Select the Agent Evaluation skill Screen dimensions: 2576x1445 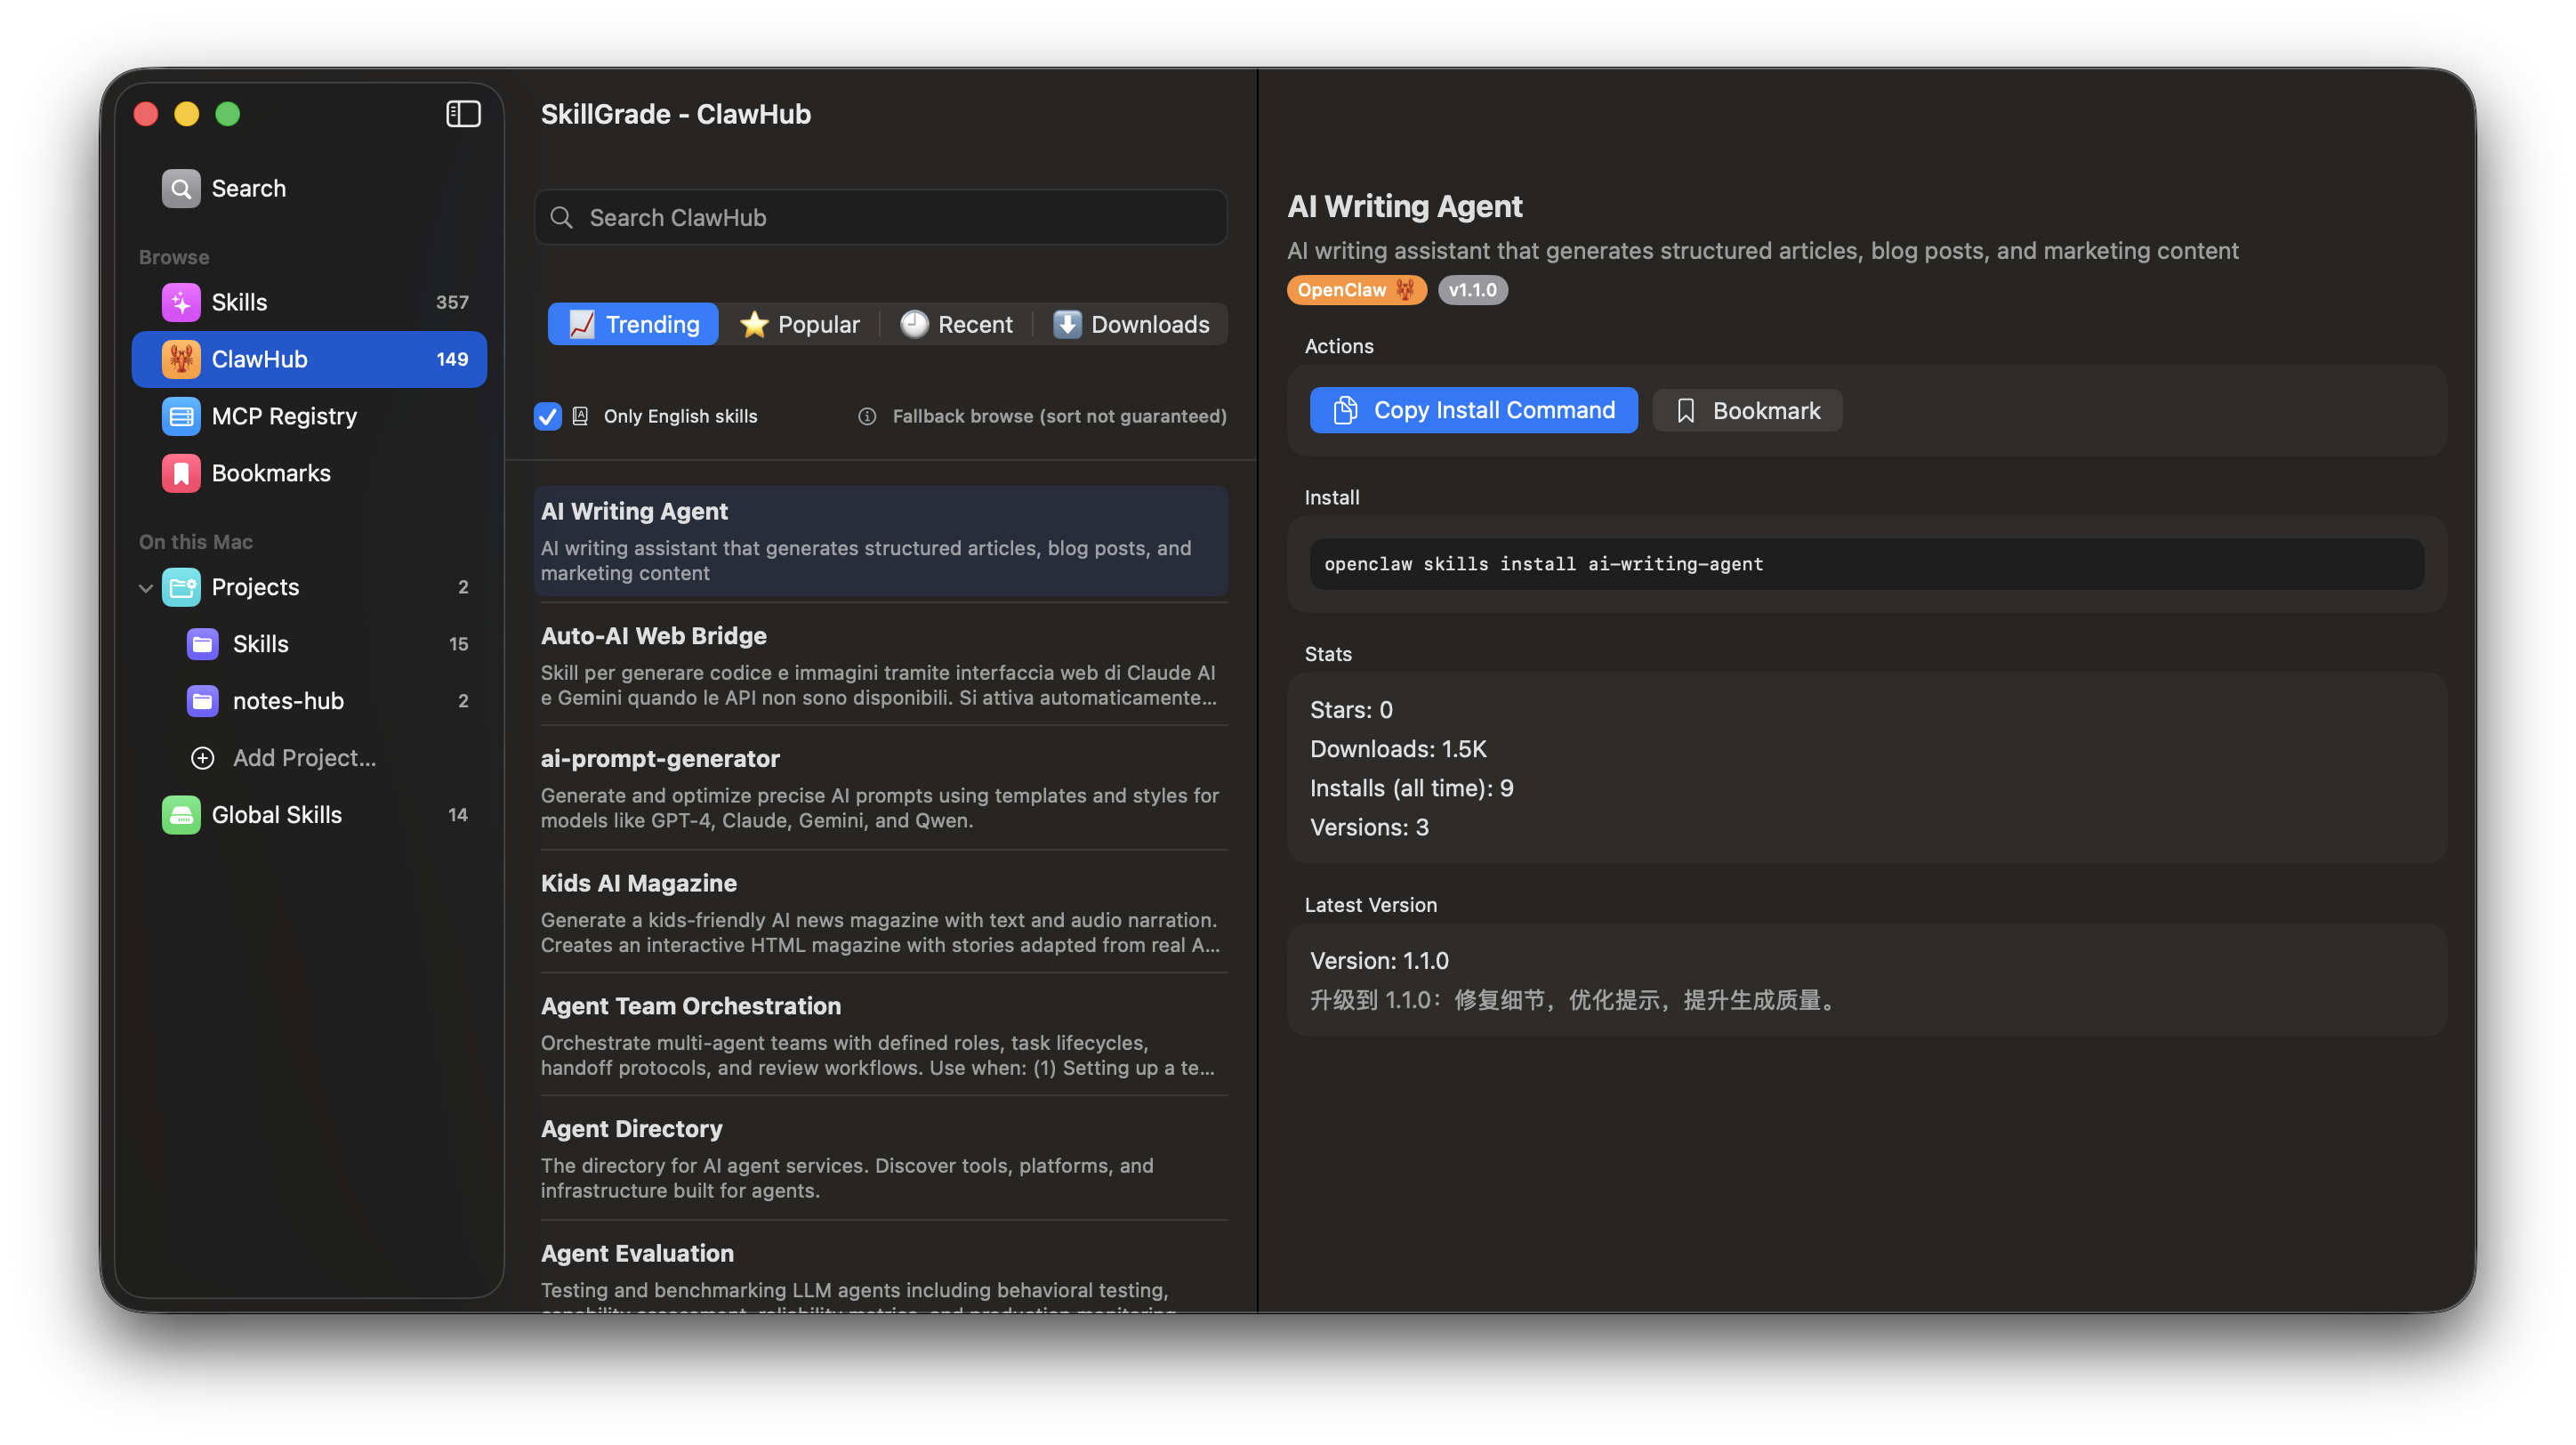pos(880,1270)
